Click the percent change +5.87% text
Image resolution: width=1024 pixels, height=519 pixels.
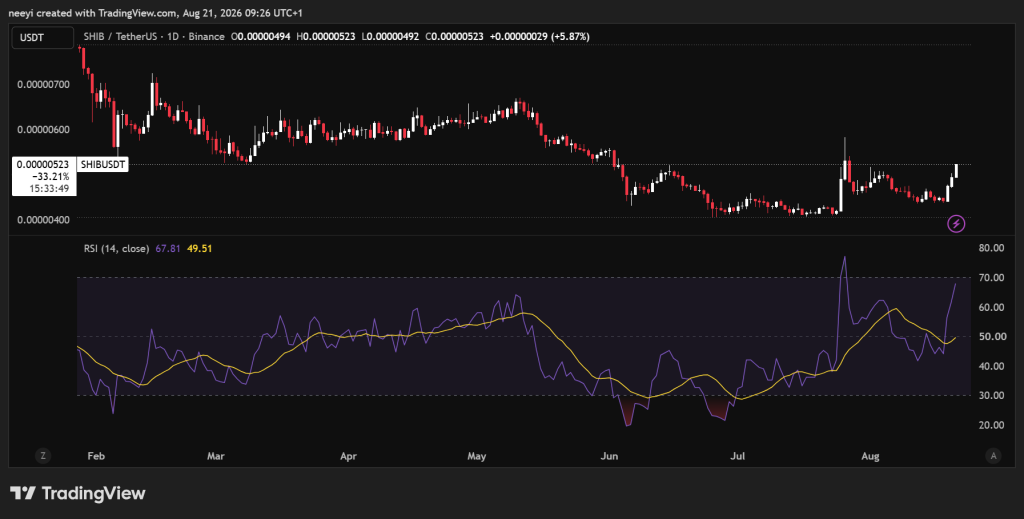(570, 37)
